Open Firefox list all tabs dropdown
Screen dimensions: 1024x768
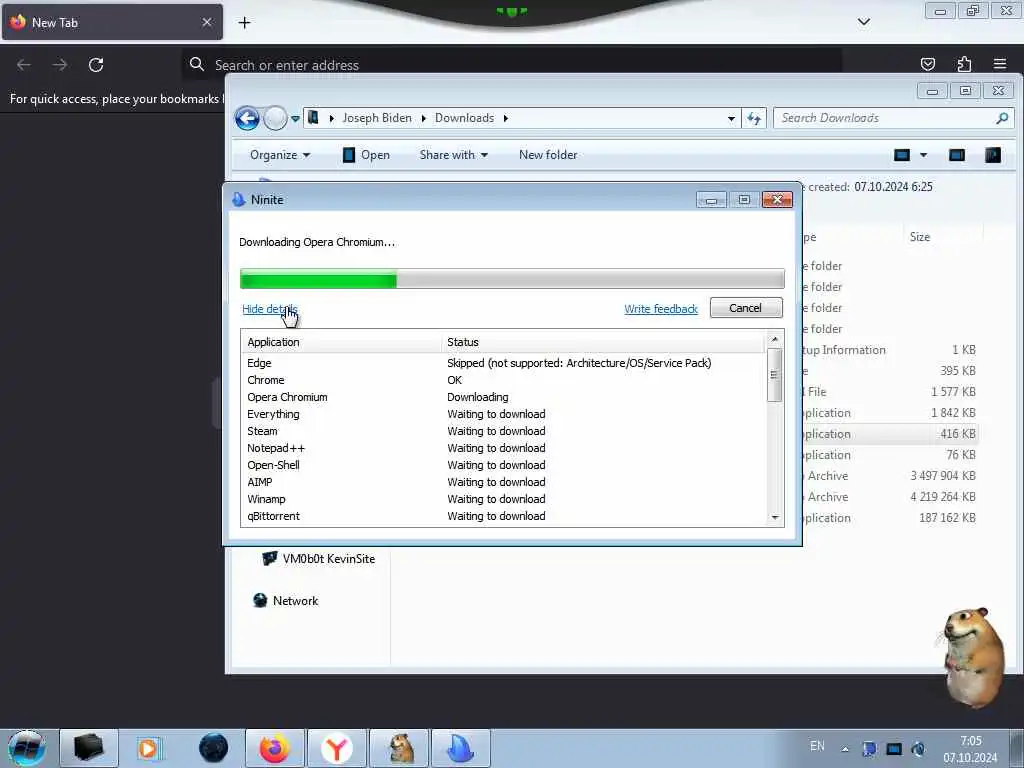pyautogui.click(x=863, y=22)
